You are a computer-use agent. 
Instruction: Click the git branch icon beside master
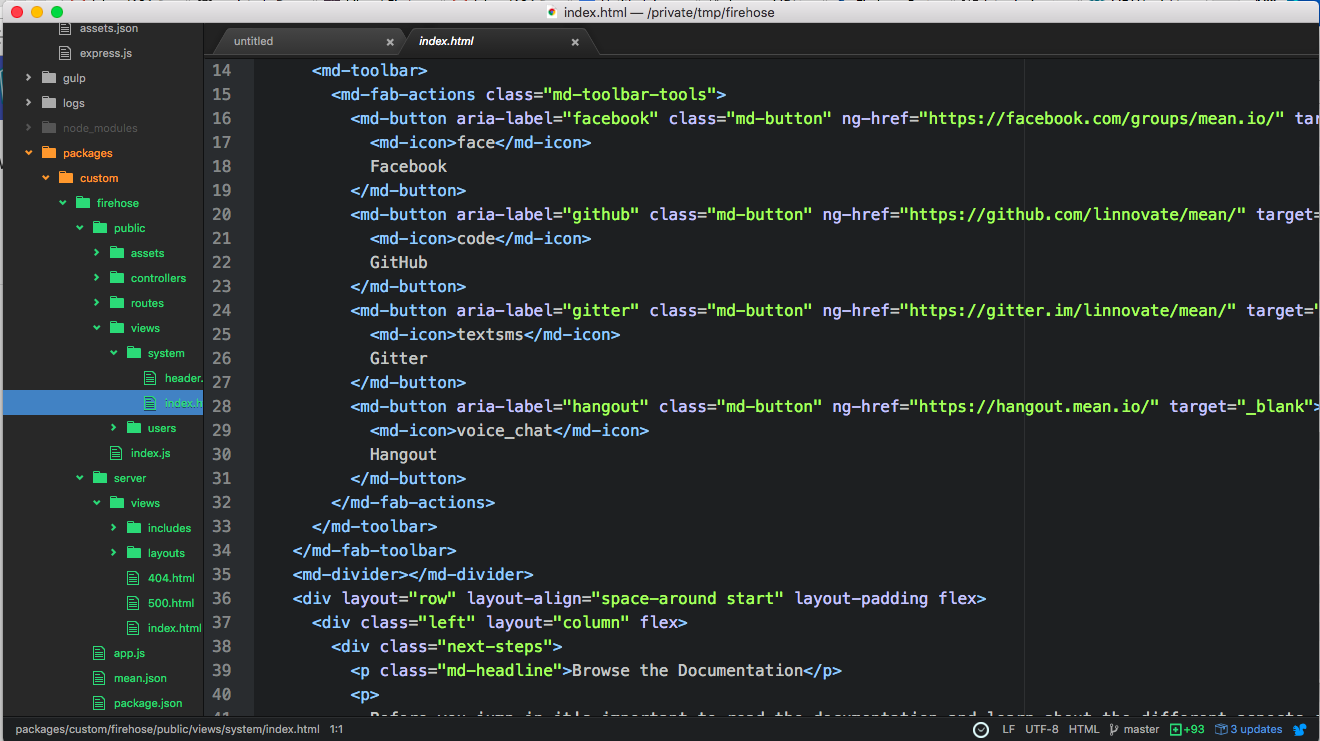[x=1113, y=730]
